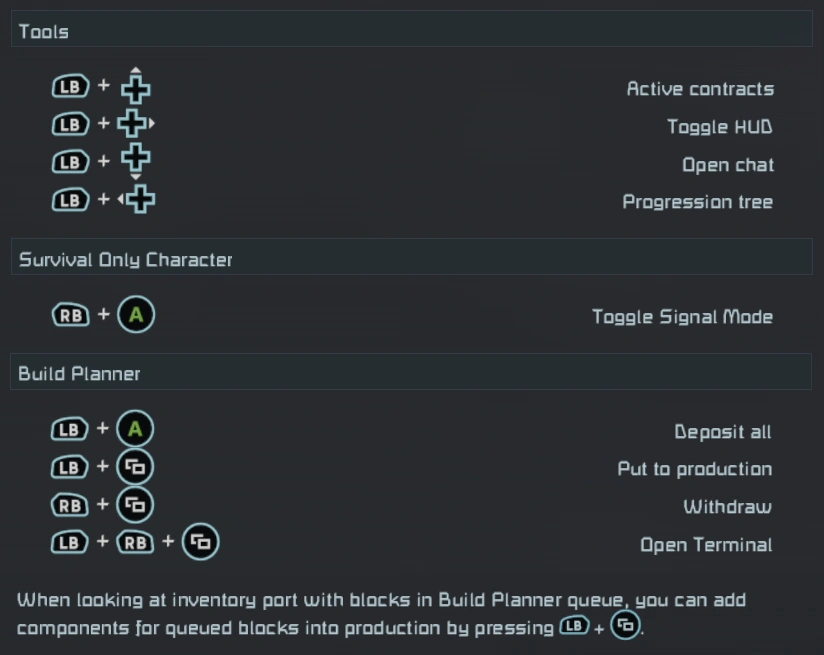Click the LB icon in the Active contracts row
Image resolution: width=824 pixels, height=655 pixels.
click(x=70, y=88)
